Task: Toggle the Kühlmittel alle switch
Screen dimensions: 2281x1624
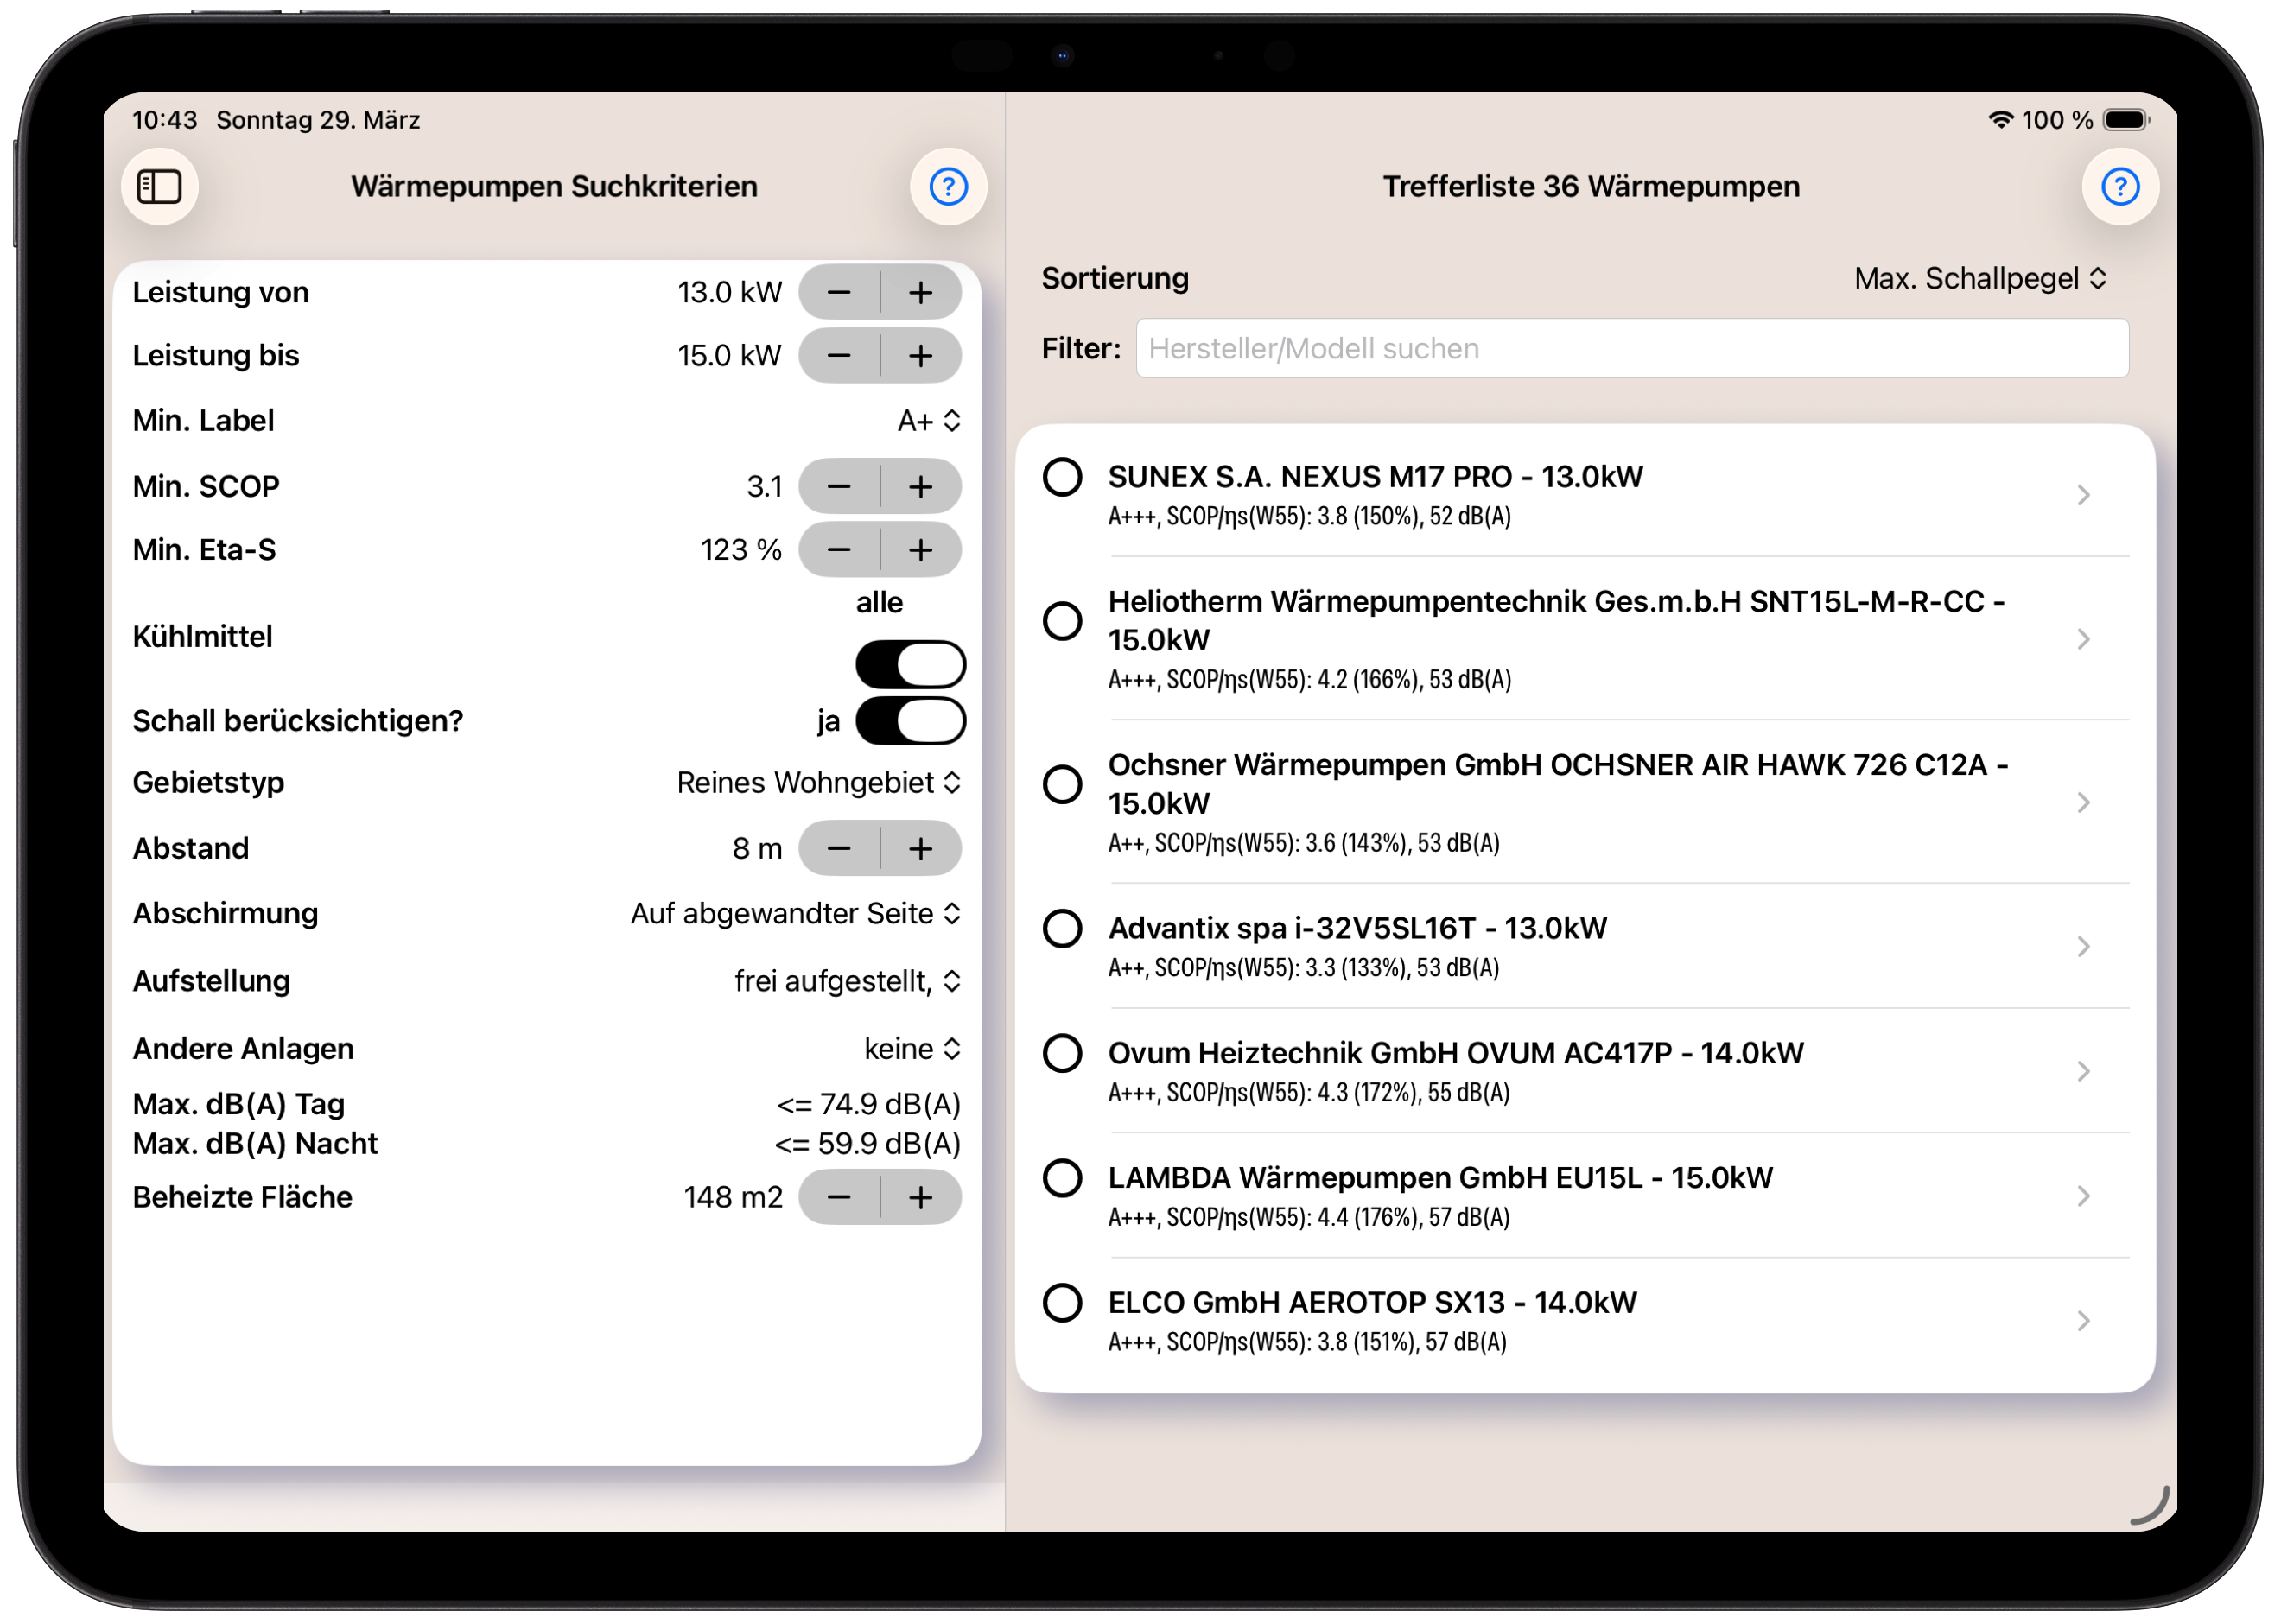Action: point(910,665)
